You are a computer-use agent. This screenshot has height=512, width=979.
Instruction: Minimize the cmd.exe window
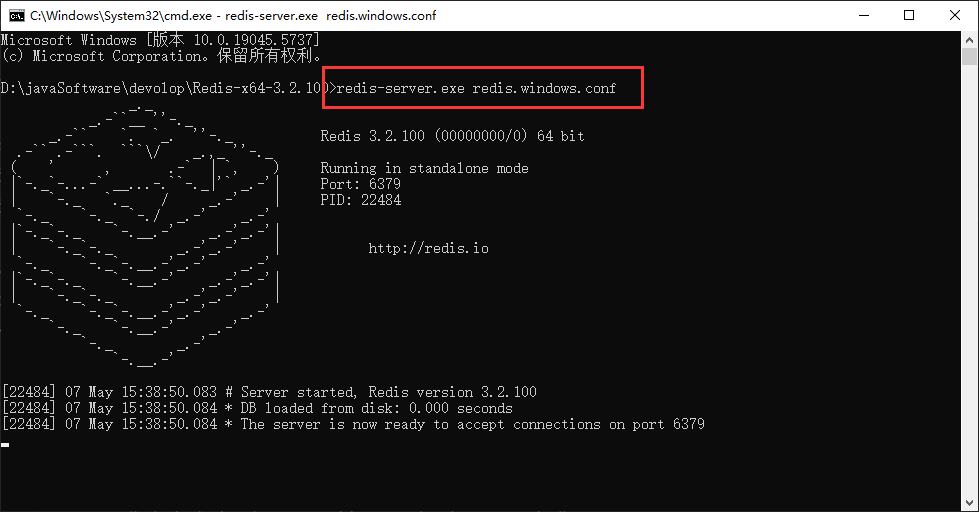(864, 16)
